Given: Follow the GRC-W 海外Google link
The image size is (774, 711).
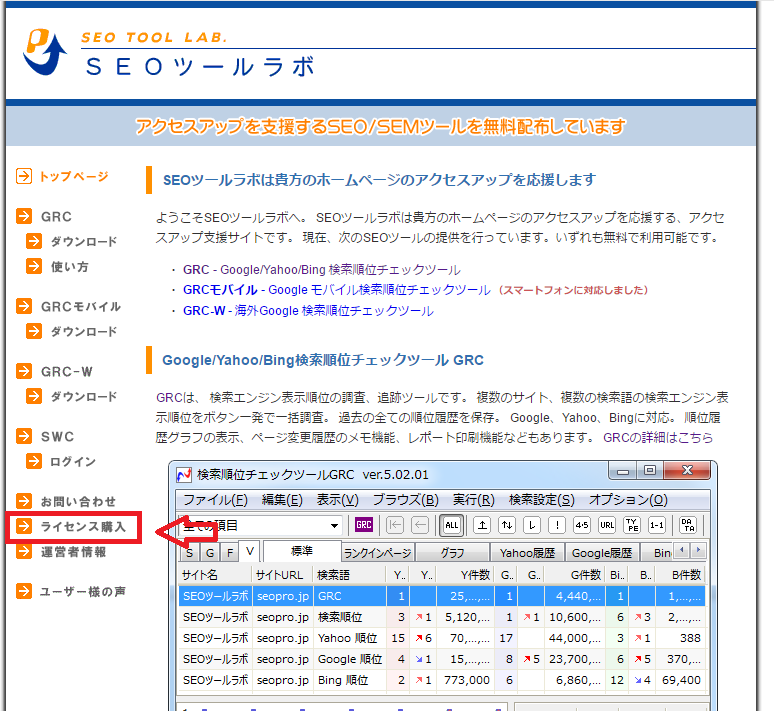Looking at the screenshot, I should 308,311.
